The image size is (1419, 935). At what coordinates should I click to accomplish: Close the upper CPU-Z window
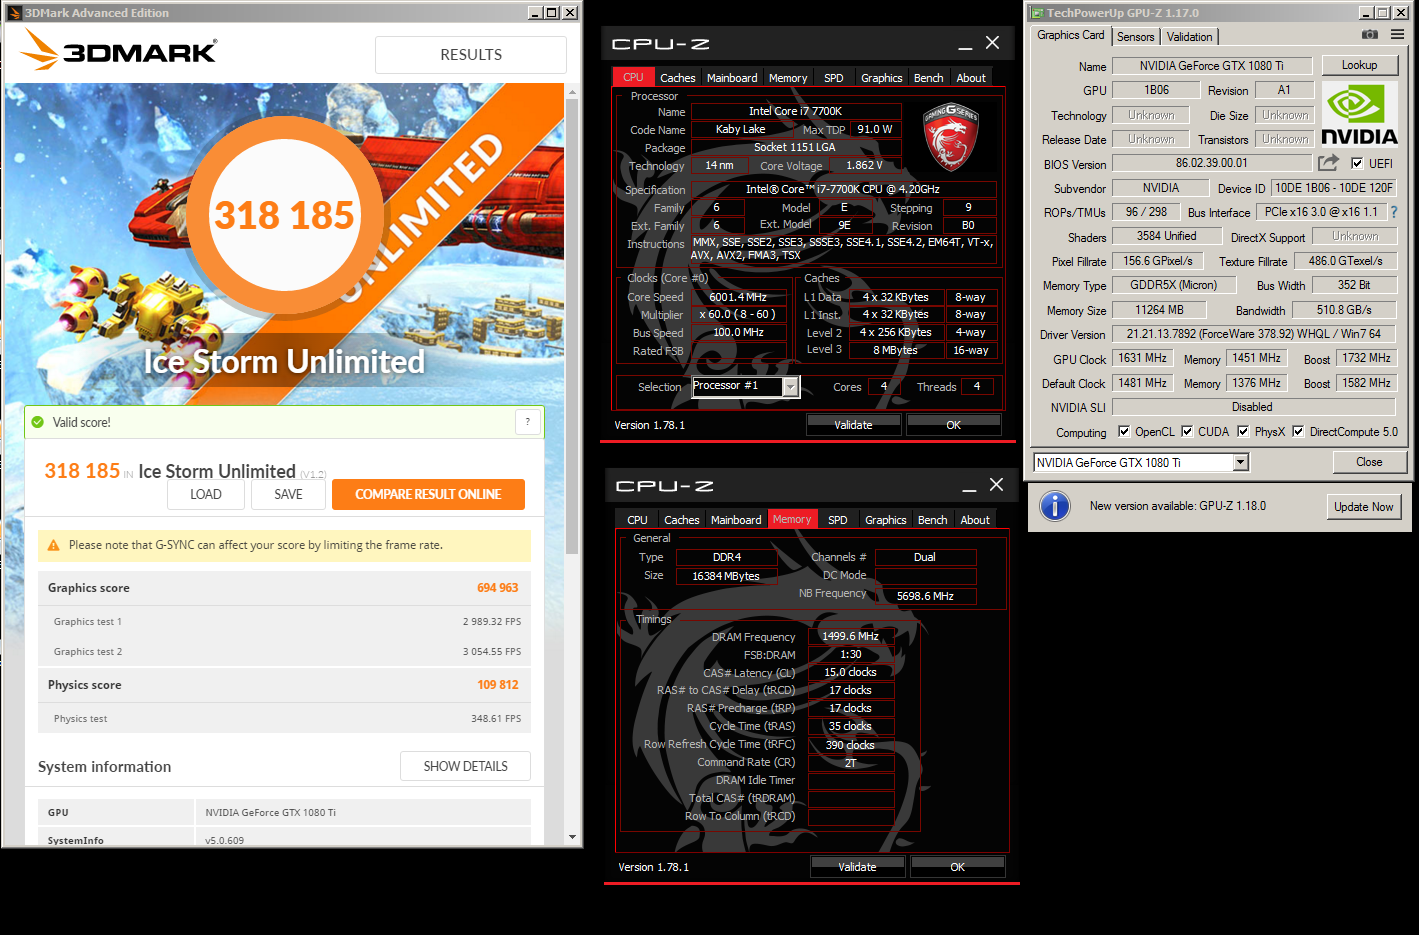992,43
